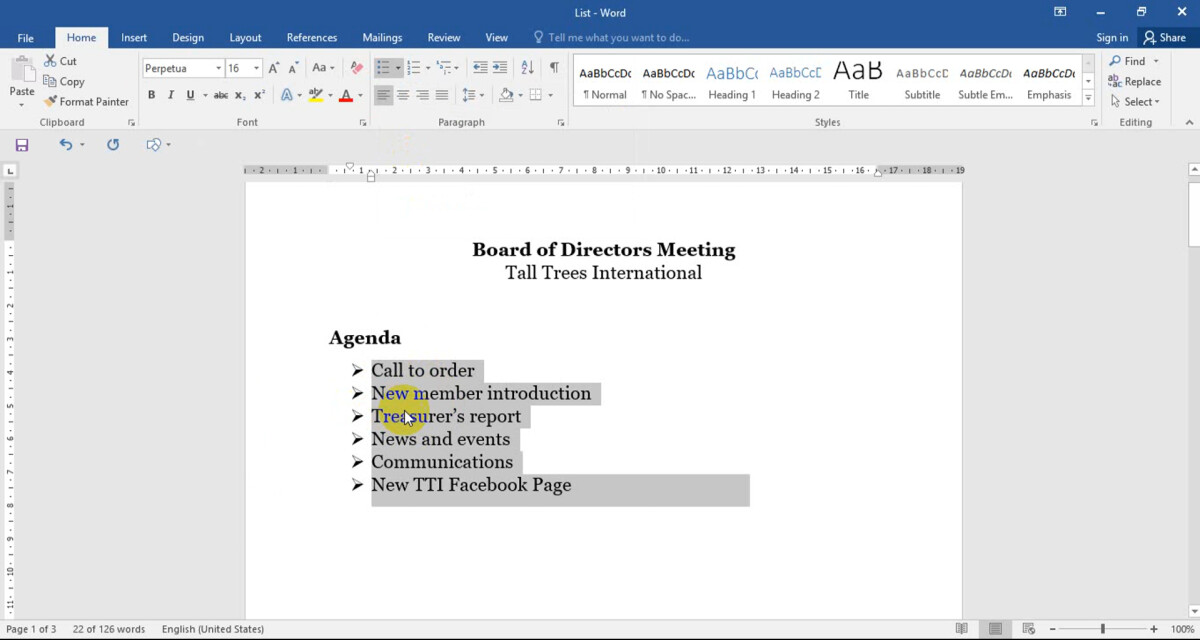Toggle Italic formatting

pos(170,95)
